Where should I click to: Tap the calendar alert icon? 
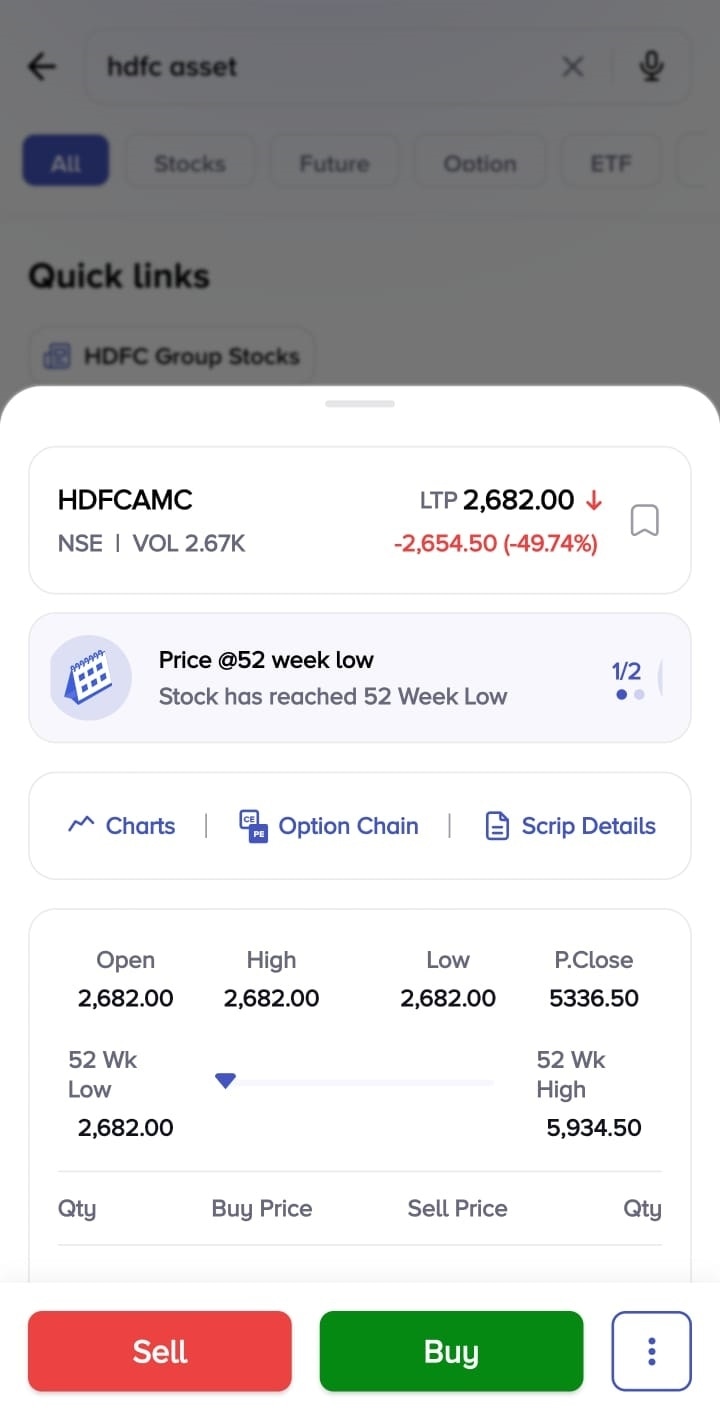click(x=91, y=677)
